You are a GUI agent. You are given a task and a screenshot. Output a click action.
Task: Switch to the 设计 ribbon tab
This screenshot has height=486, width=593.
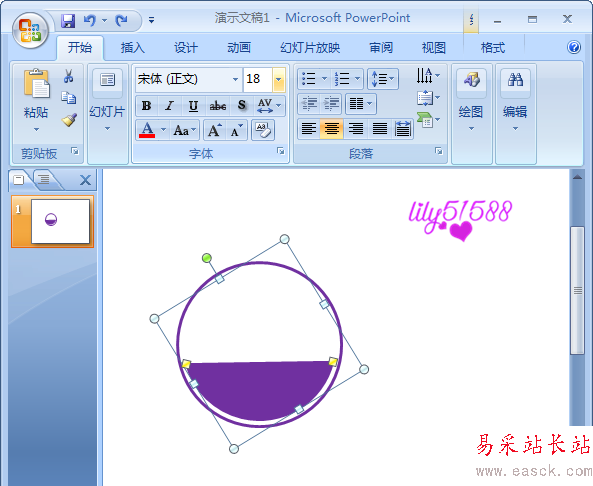pyautogui.click(x=186, y=48)
